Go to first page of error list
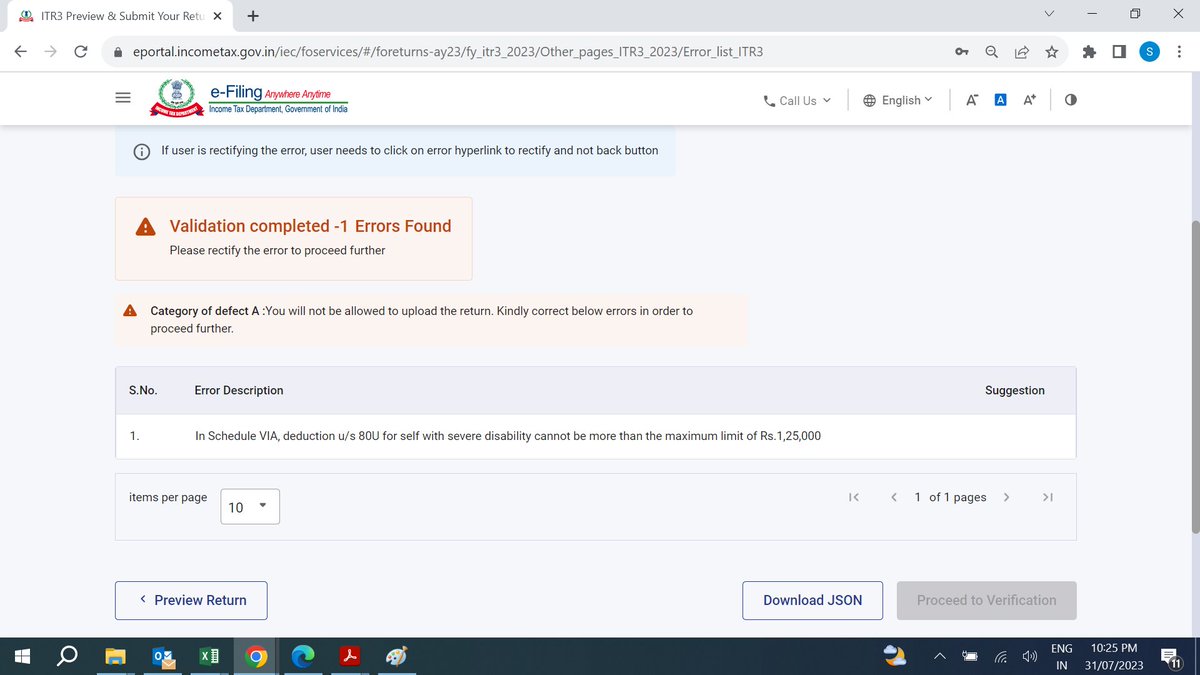 [853, 497]
